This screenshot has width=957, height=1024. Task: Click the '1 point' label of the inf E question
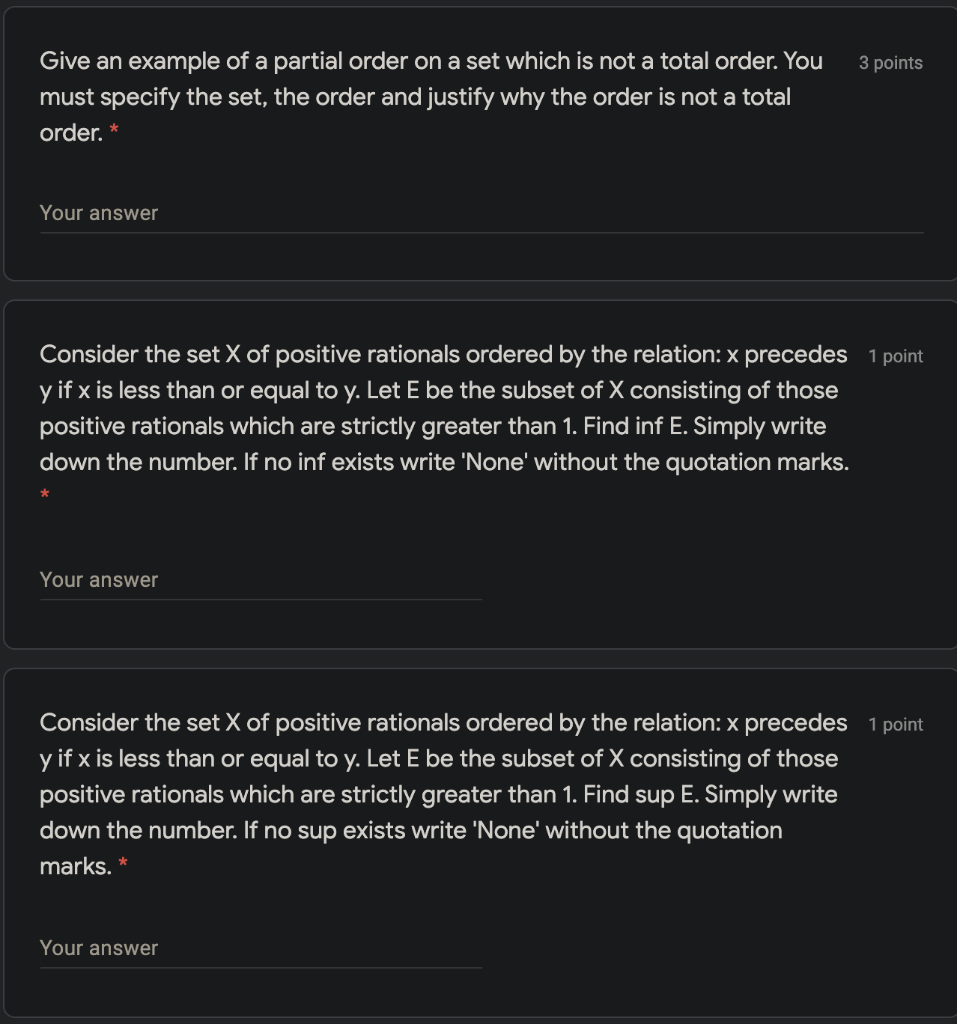pyautogui.click(x=896, y=356)
